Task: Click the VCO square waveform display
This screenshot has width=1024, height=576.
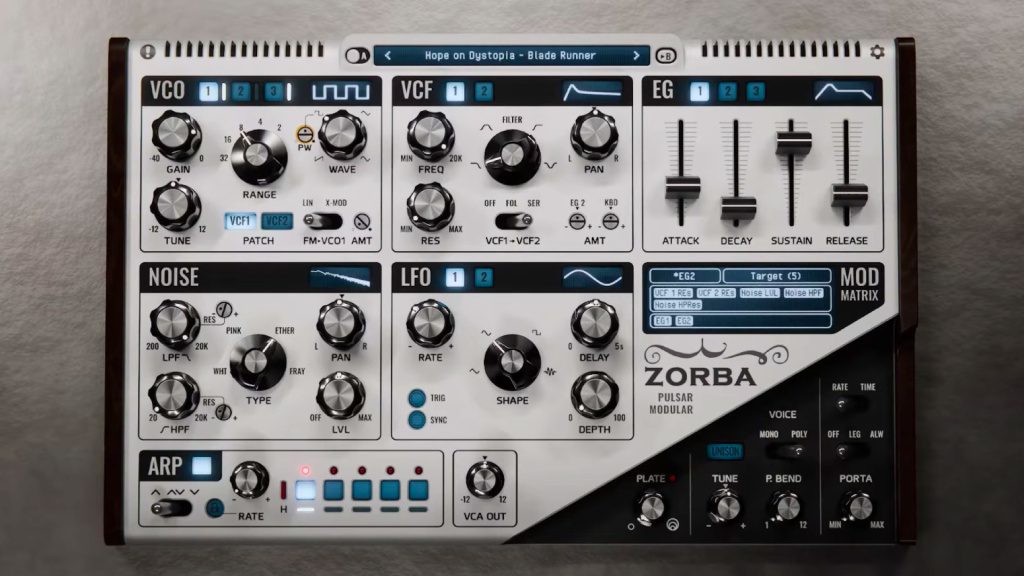Action: click(x=341, y=91)
